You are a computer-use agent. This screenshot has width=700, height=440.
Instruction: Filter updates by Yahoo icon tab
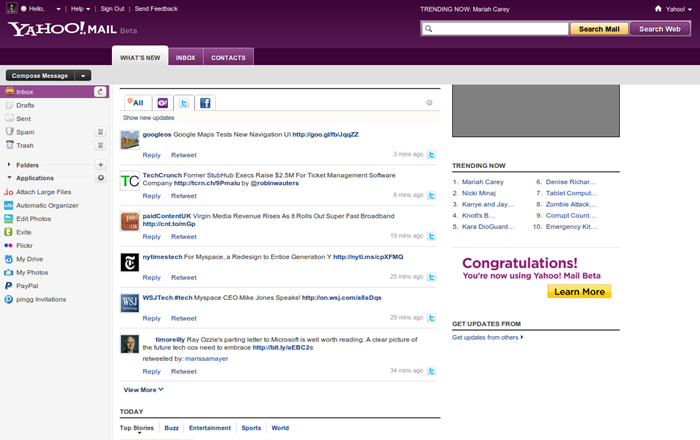(162, 103)
